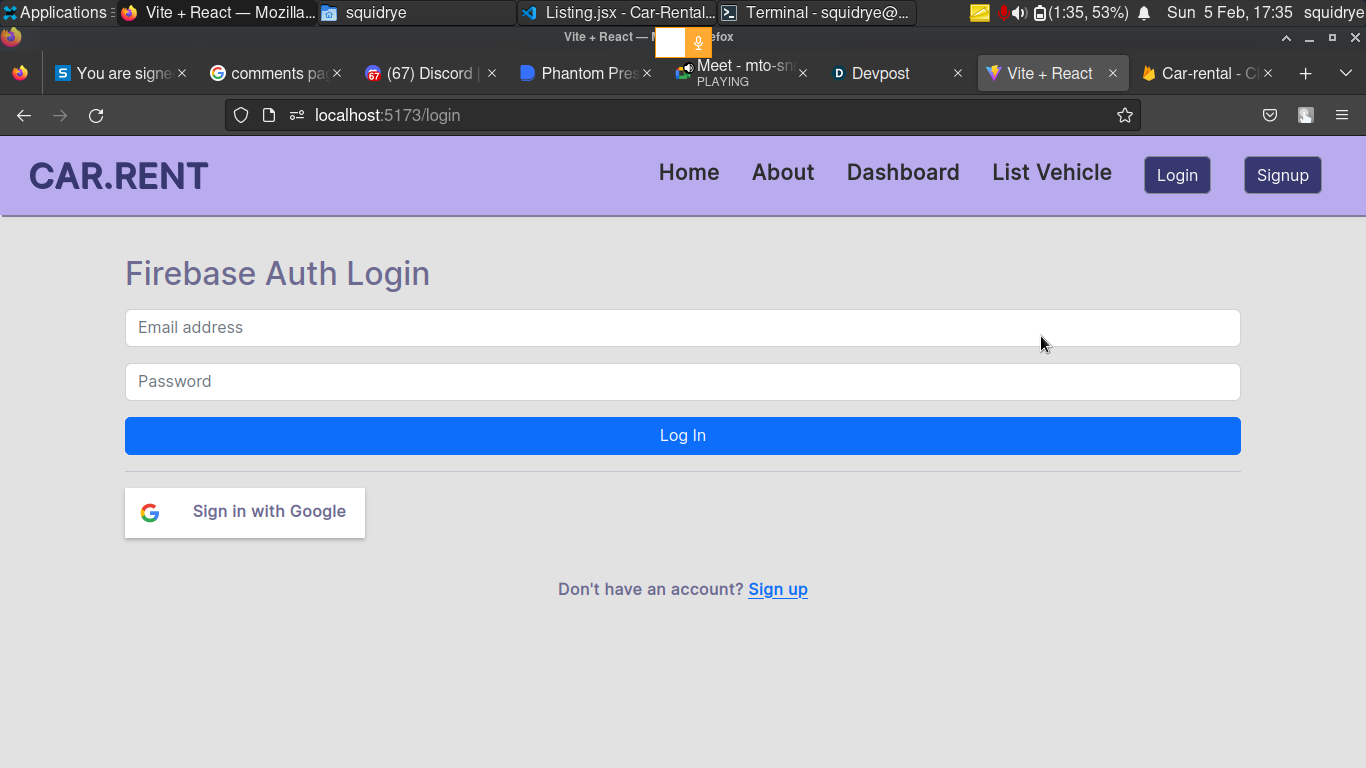Reload the page with refresh icon

(96, 115)
